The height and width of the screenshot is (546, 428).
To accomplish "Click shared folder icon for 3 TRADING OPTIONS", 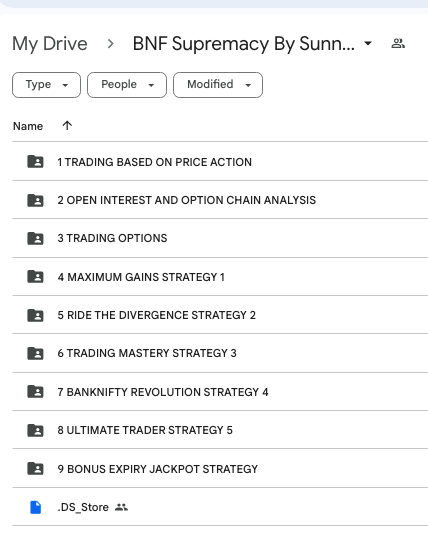I will [x=35, y=238].
